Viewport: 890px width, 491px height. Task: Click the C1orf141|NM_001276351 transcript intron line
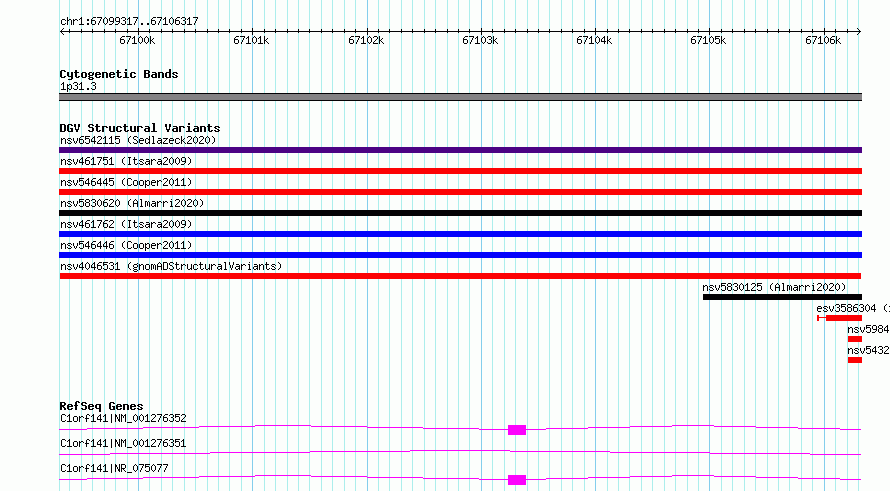point(460,452)
